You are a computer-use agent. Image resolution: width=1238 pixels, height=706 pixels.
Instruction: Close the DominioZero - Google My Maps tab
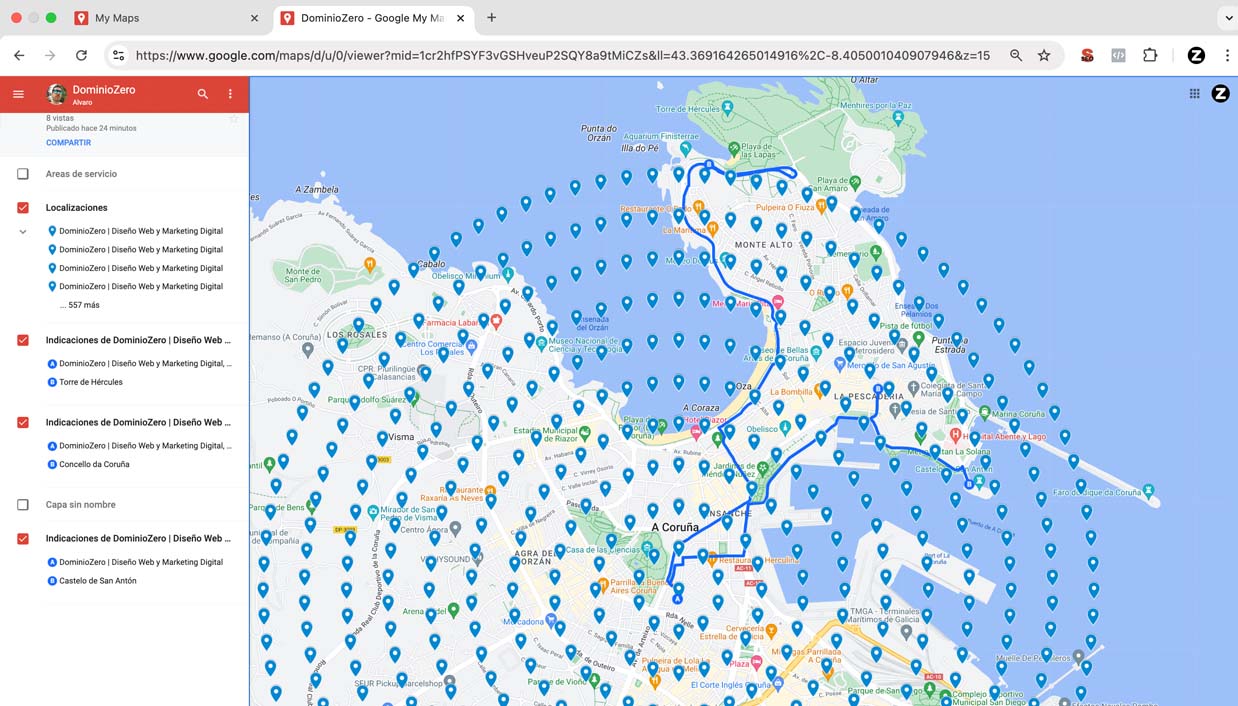click(x=461, y=18)
